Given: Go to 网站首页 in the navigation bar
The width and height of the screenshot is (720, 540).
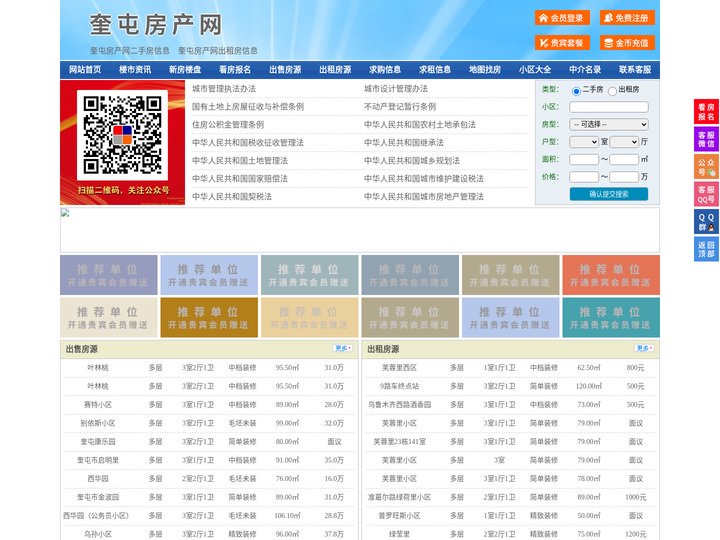Looking at the screenshot, I should pyautogui.click(x=85, y=70).
